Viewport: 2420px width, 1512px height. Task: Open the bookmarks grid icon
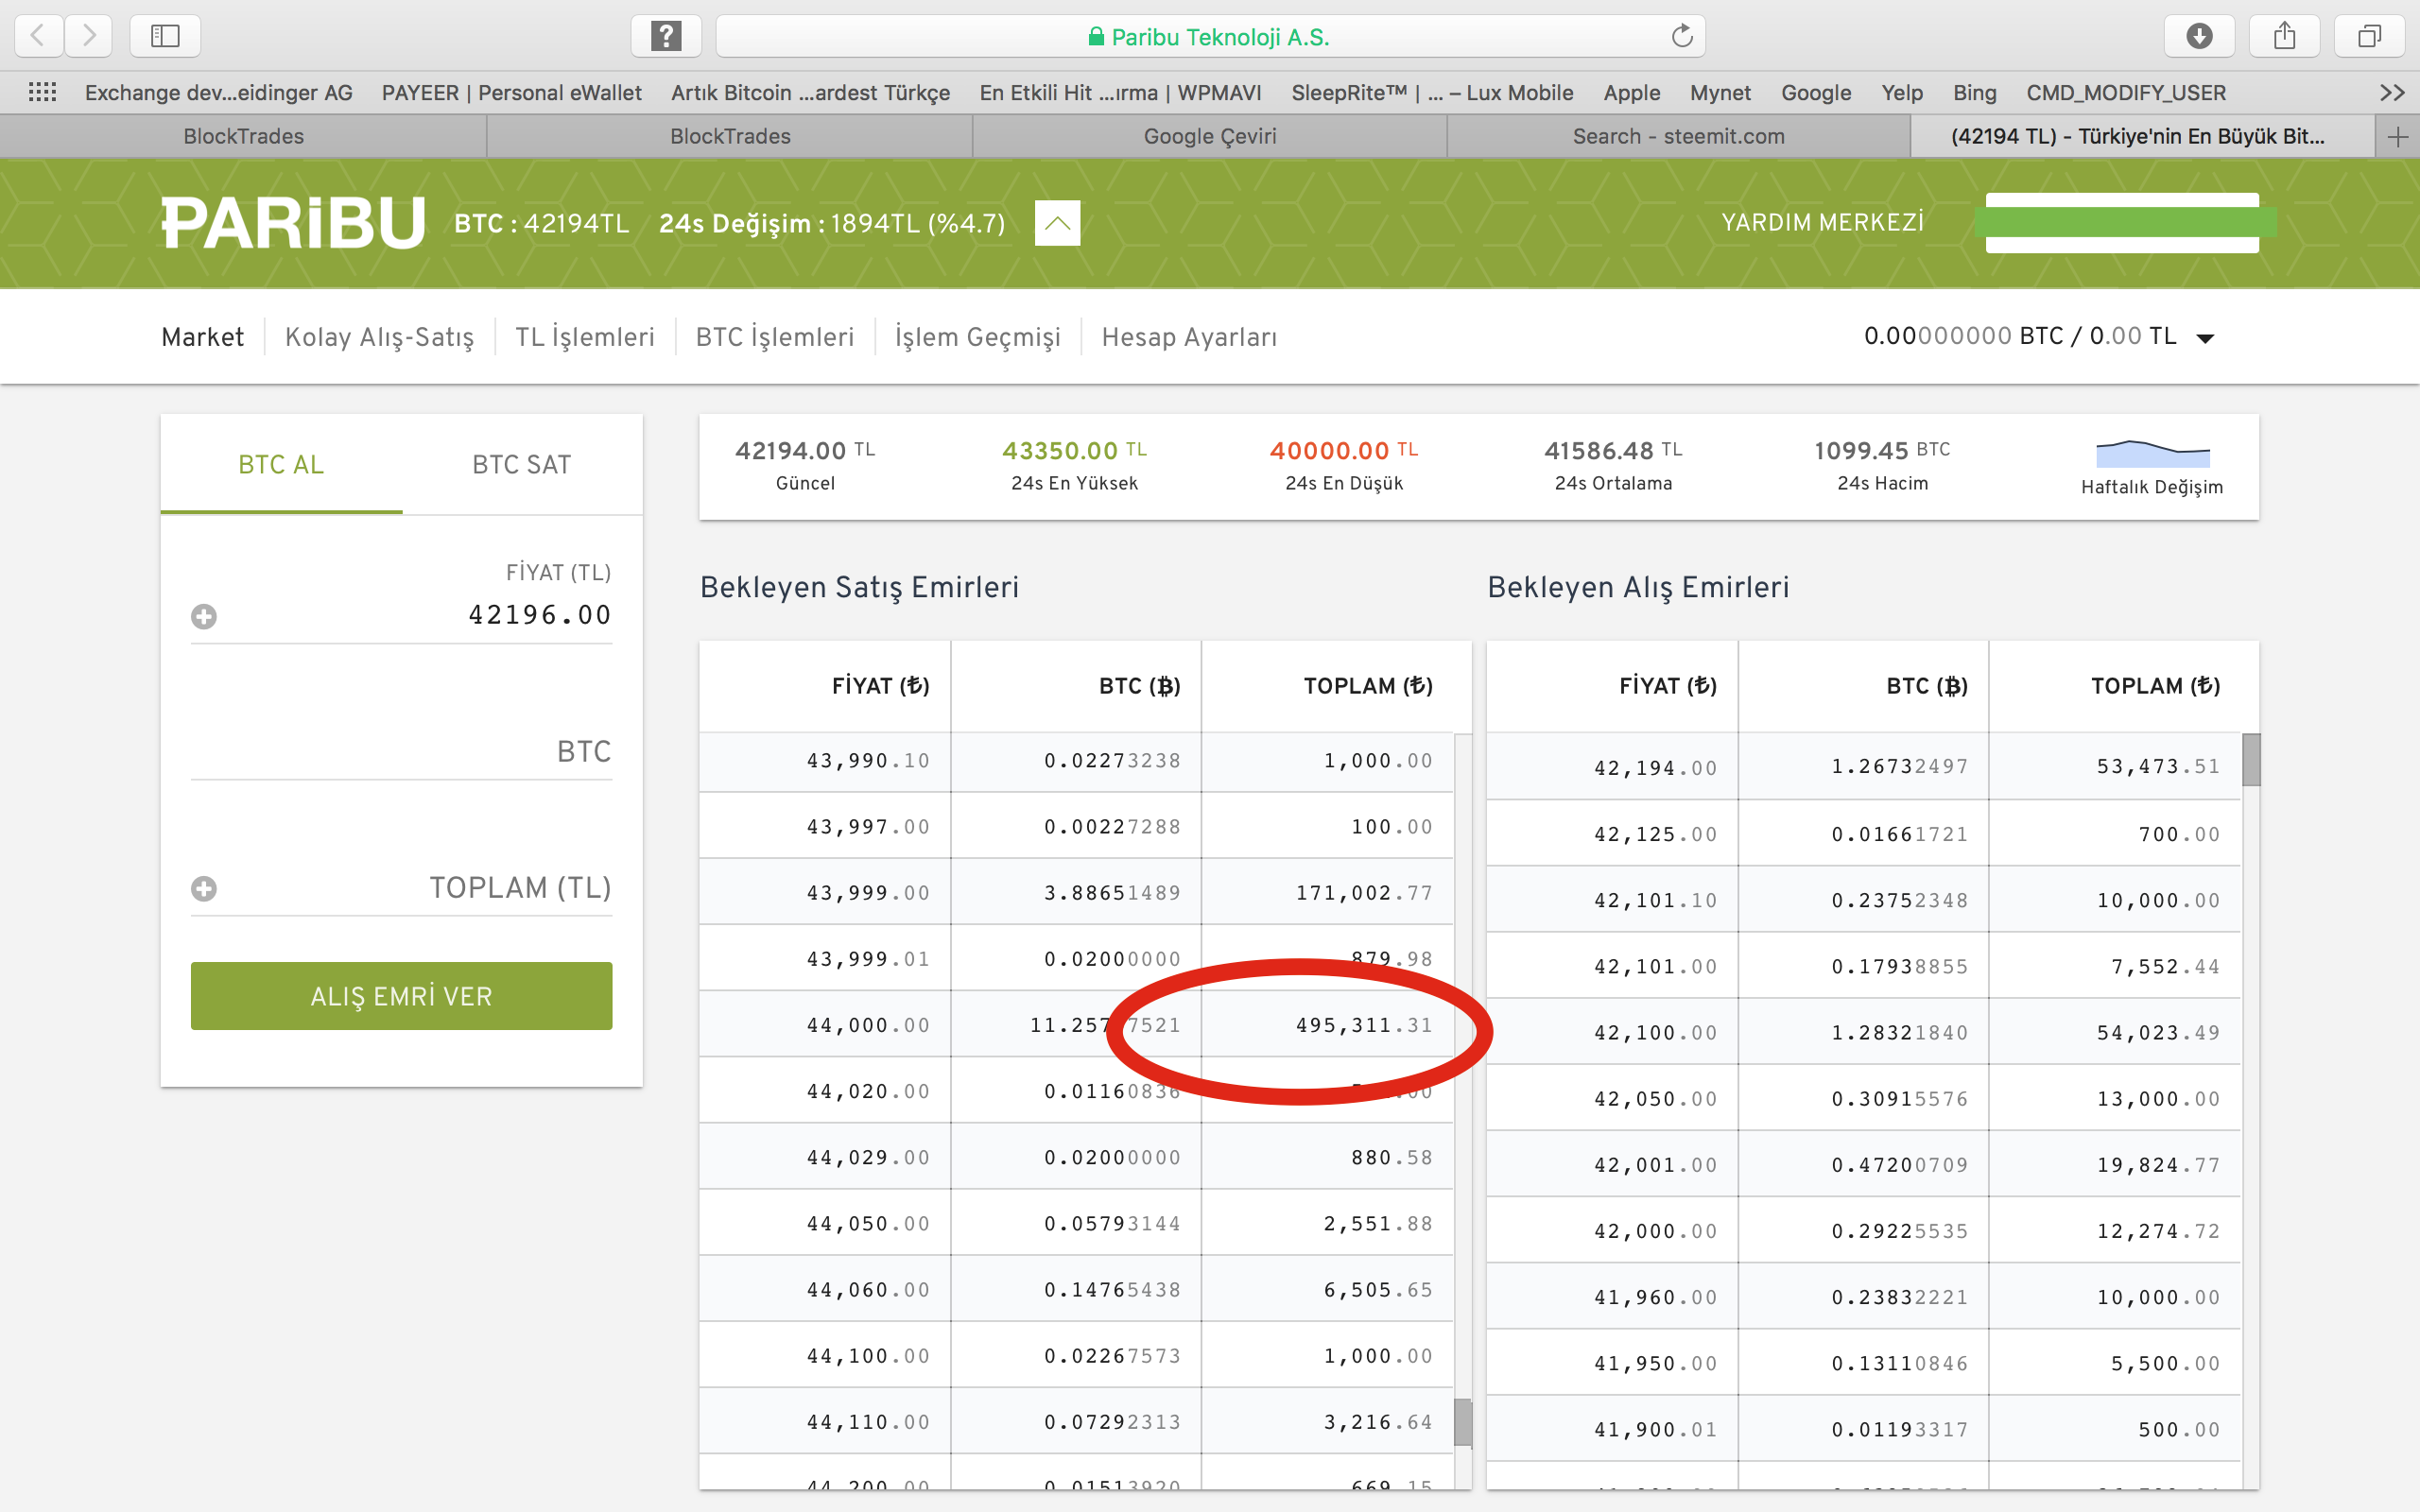42,92
